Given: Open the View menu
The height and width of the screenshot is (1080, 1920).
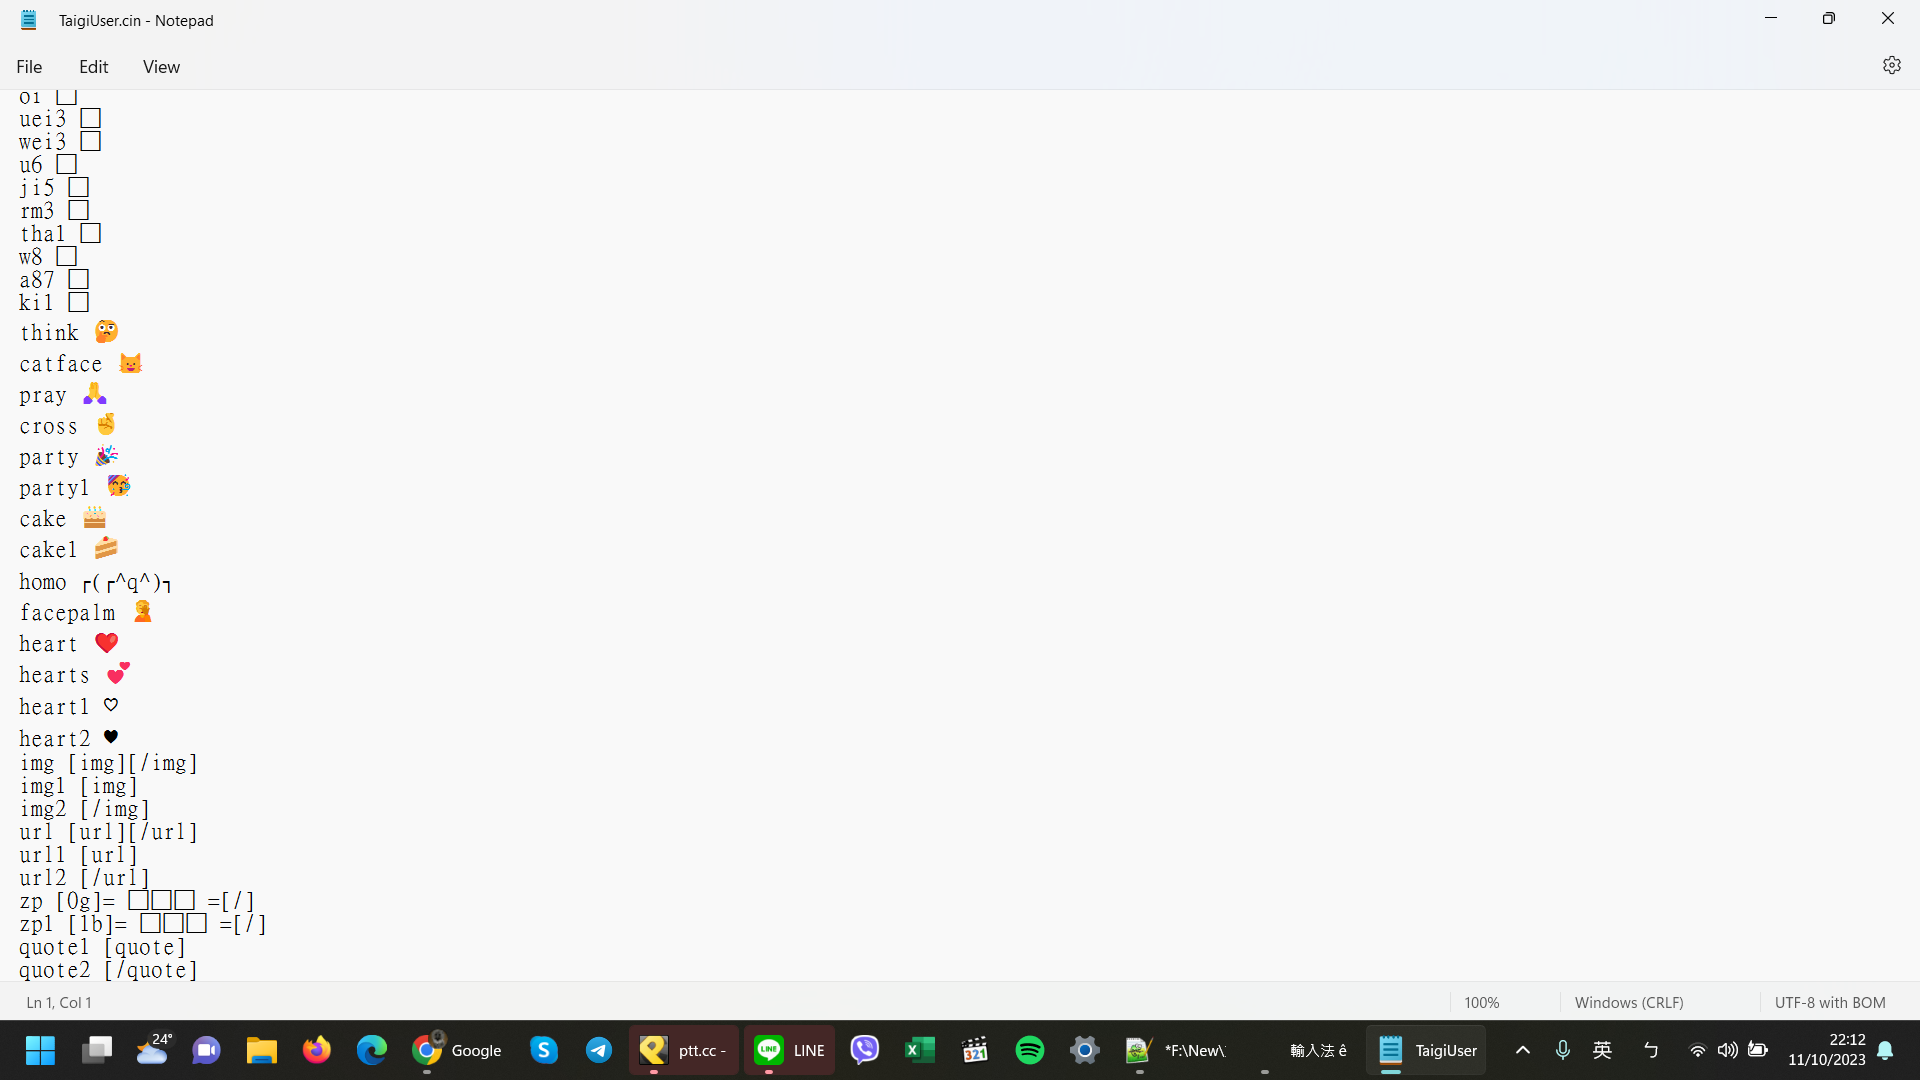Looking at the screenshot, I should click(x=161, y=66).
